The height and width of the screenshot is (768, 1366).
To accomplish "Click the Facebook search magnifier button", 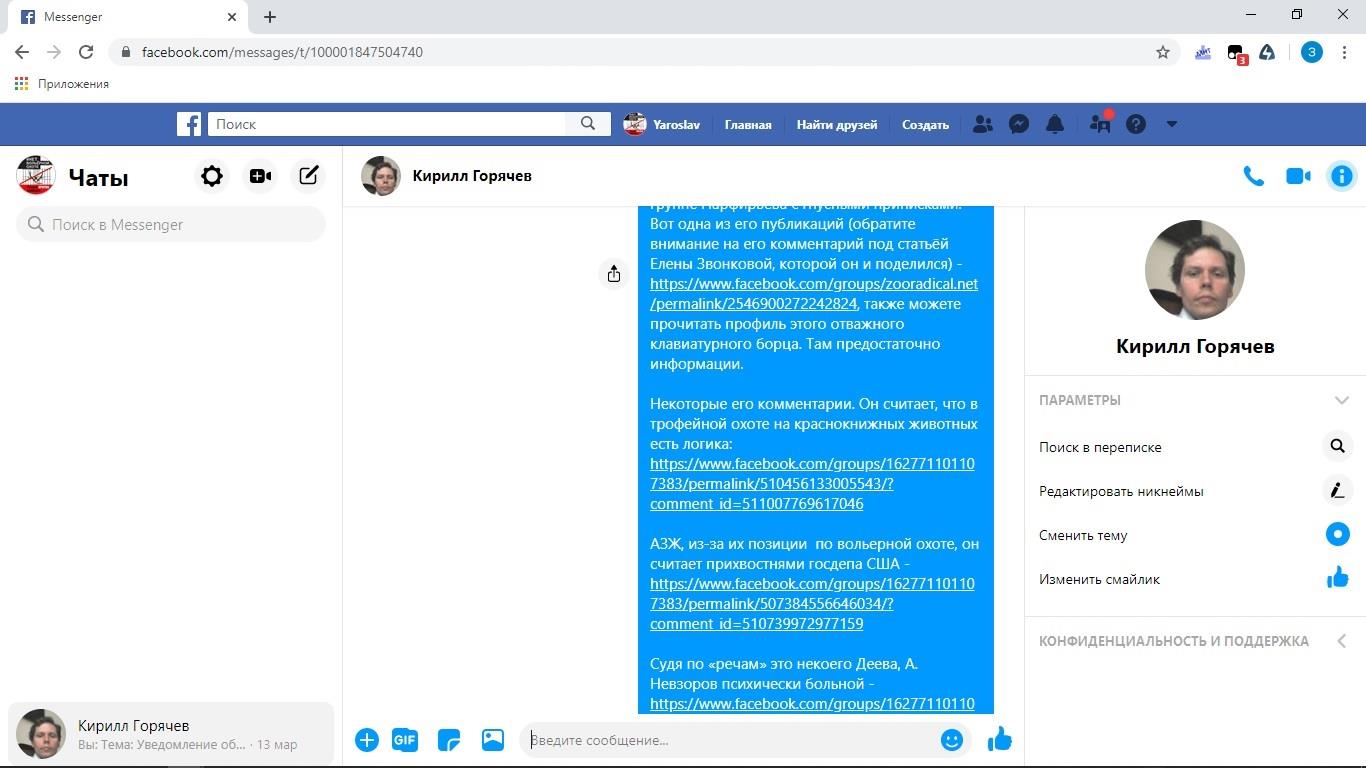I will coord(588,124).
